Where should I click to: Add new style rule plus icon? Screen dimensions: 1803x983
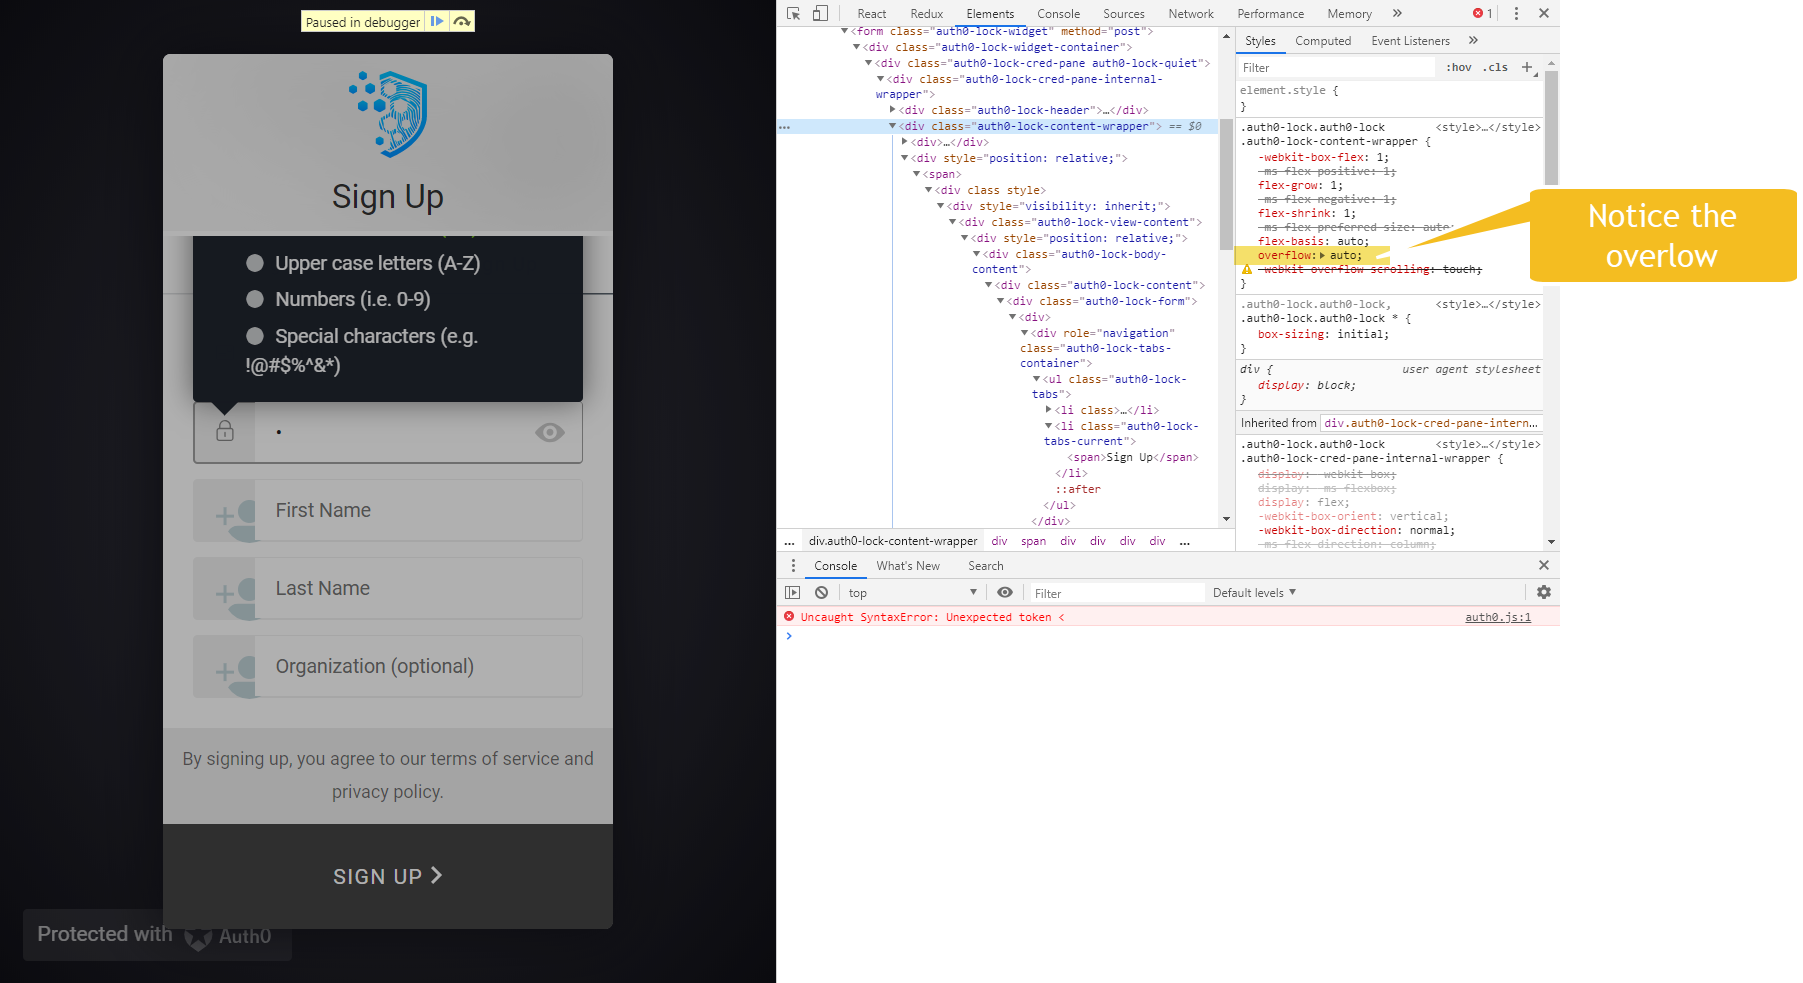pyautogui.click(x=1527, y=67)
